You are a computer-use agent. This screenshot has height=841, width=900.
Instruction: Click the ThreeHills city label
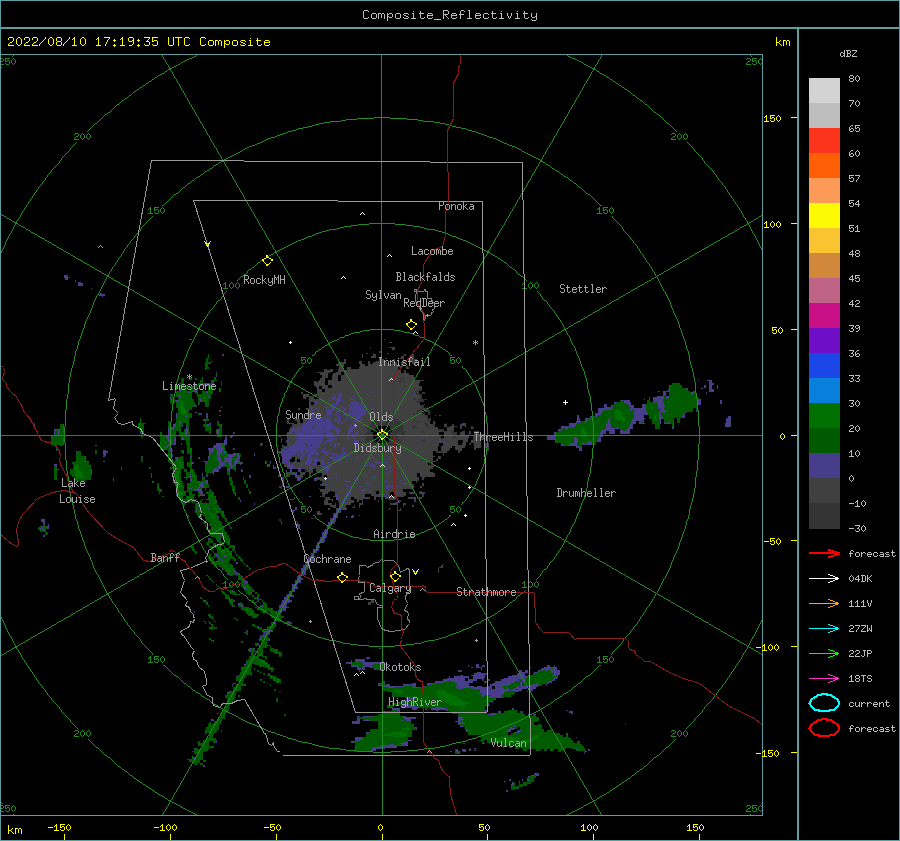tap(503, 437)
